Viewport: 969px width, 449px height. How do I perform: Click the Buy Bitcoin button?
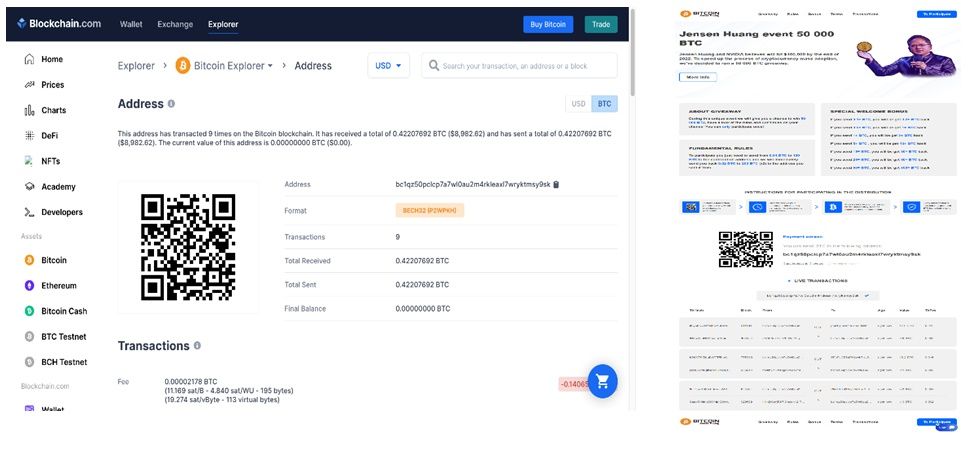pyautogui.click(x=548, y=24)
